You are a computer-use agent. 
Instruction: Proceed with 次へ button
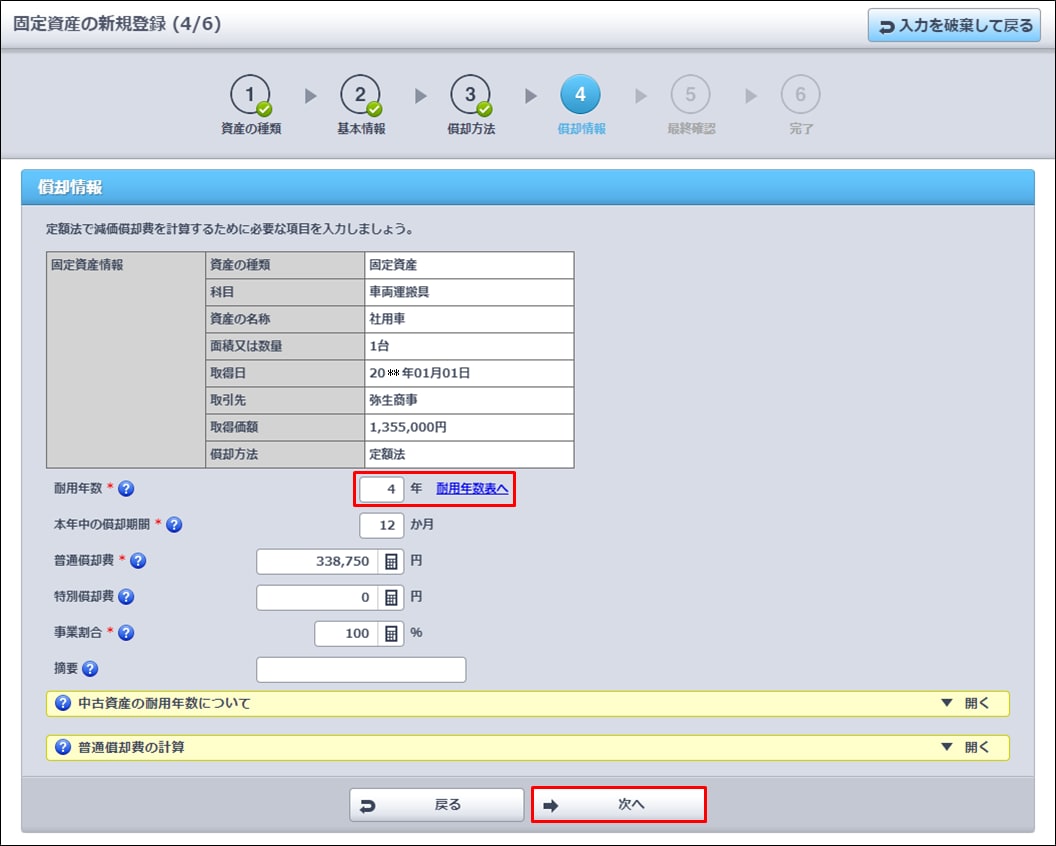[x=618, y=805]
